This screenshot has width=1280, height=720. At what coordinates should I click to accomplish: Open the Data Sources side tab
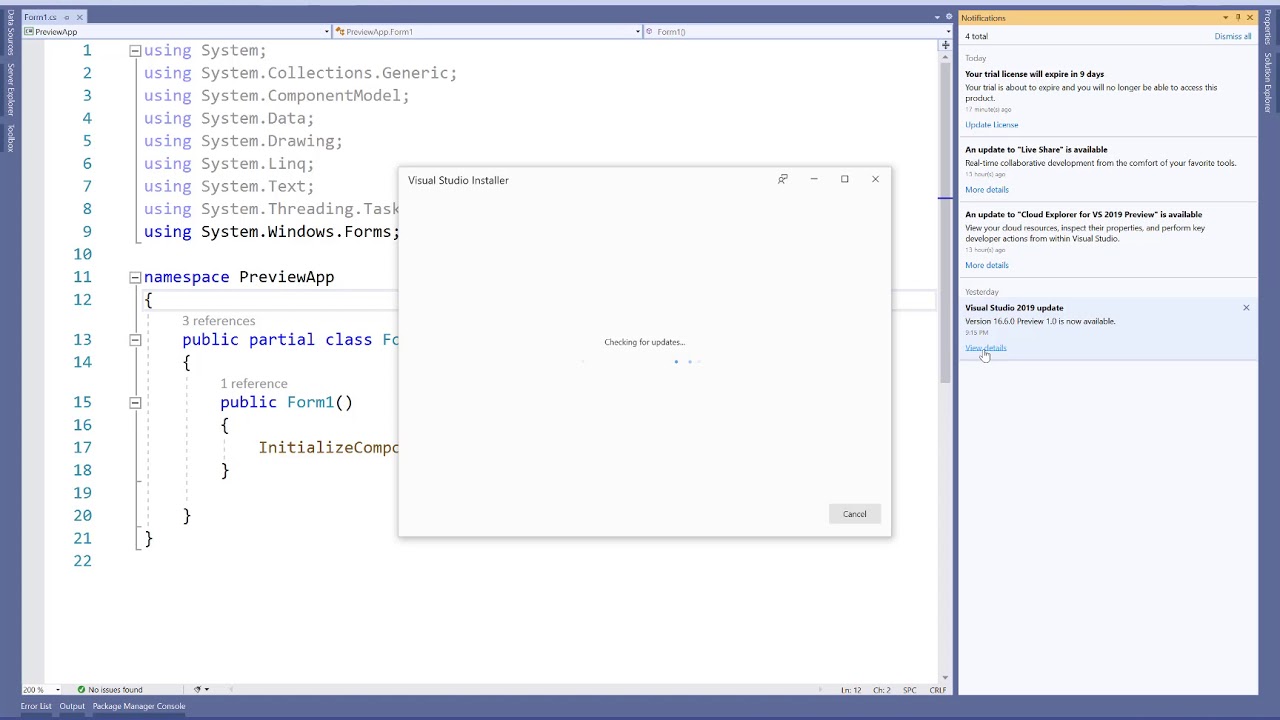tap(10, 32)
